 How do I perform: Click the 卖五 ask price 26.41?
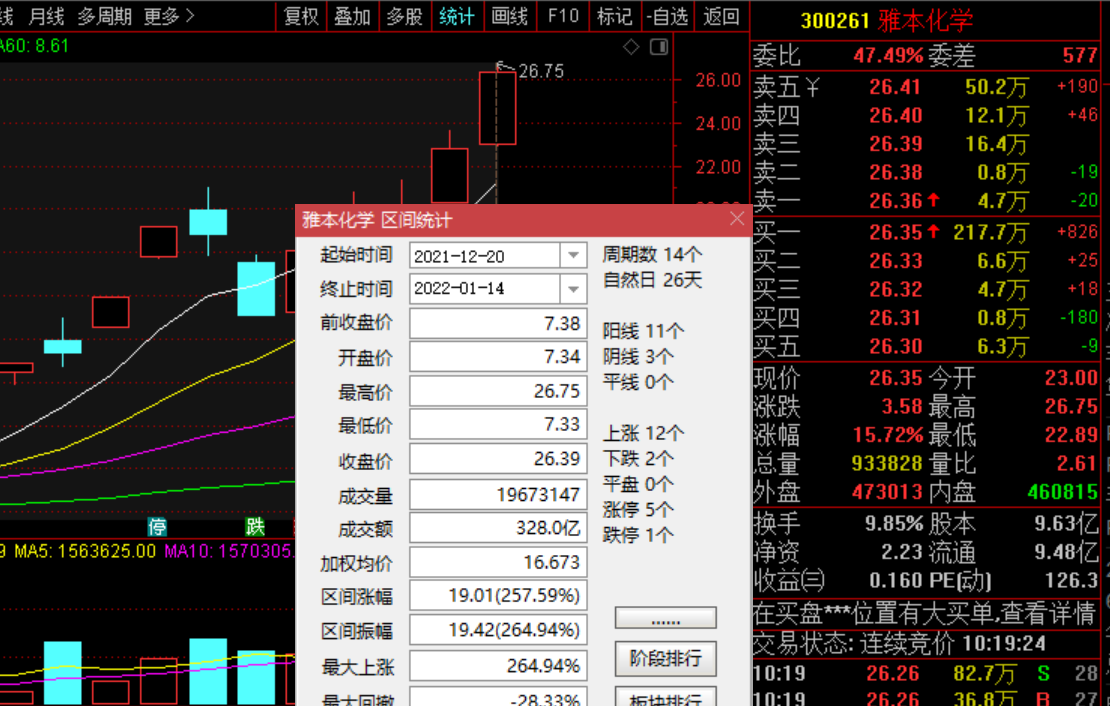(x=895, y=87)
